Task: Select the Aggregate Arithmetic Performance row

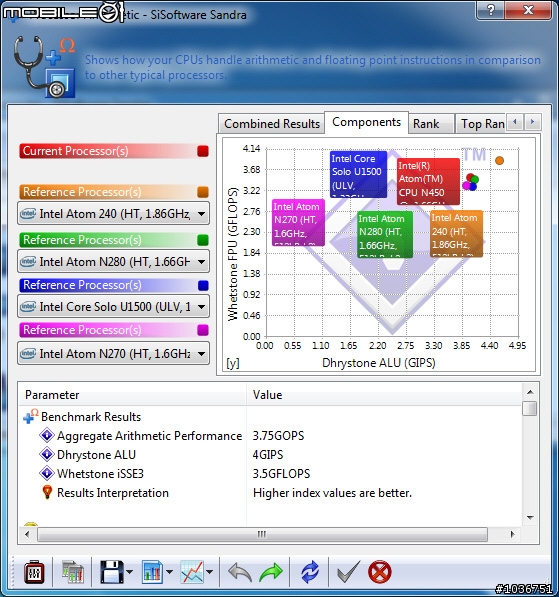Action: point(271,435)
